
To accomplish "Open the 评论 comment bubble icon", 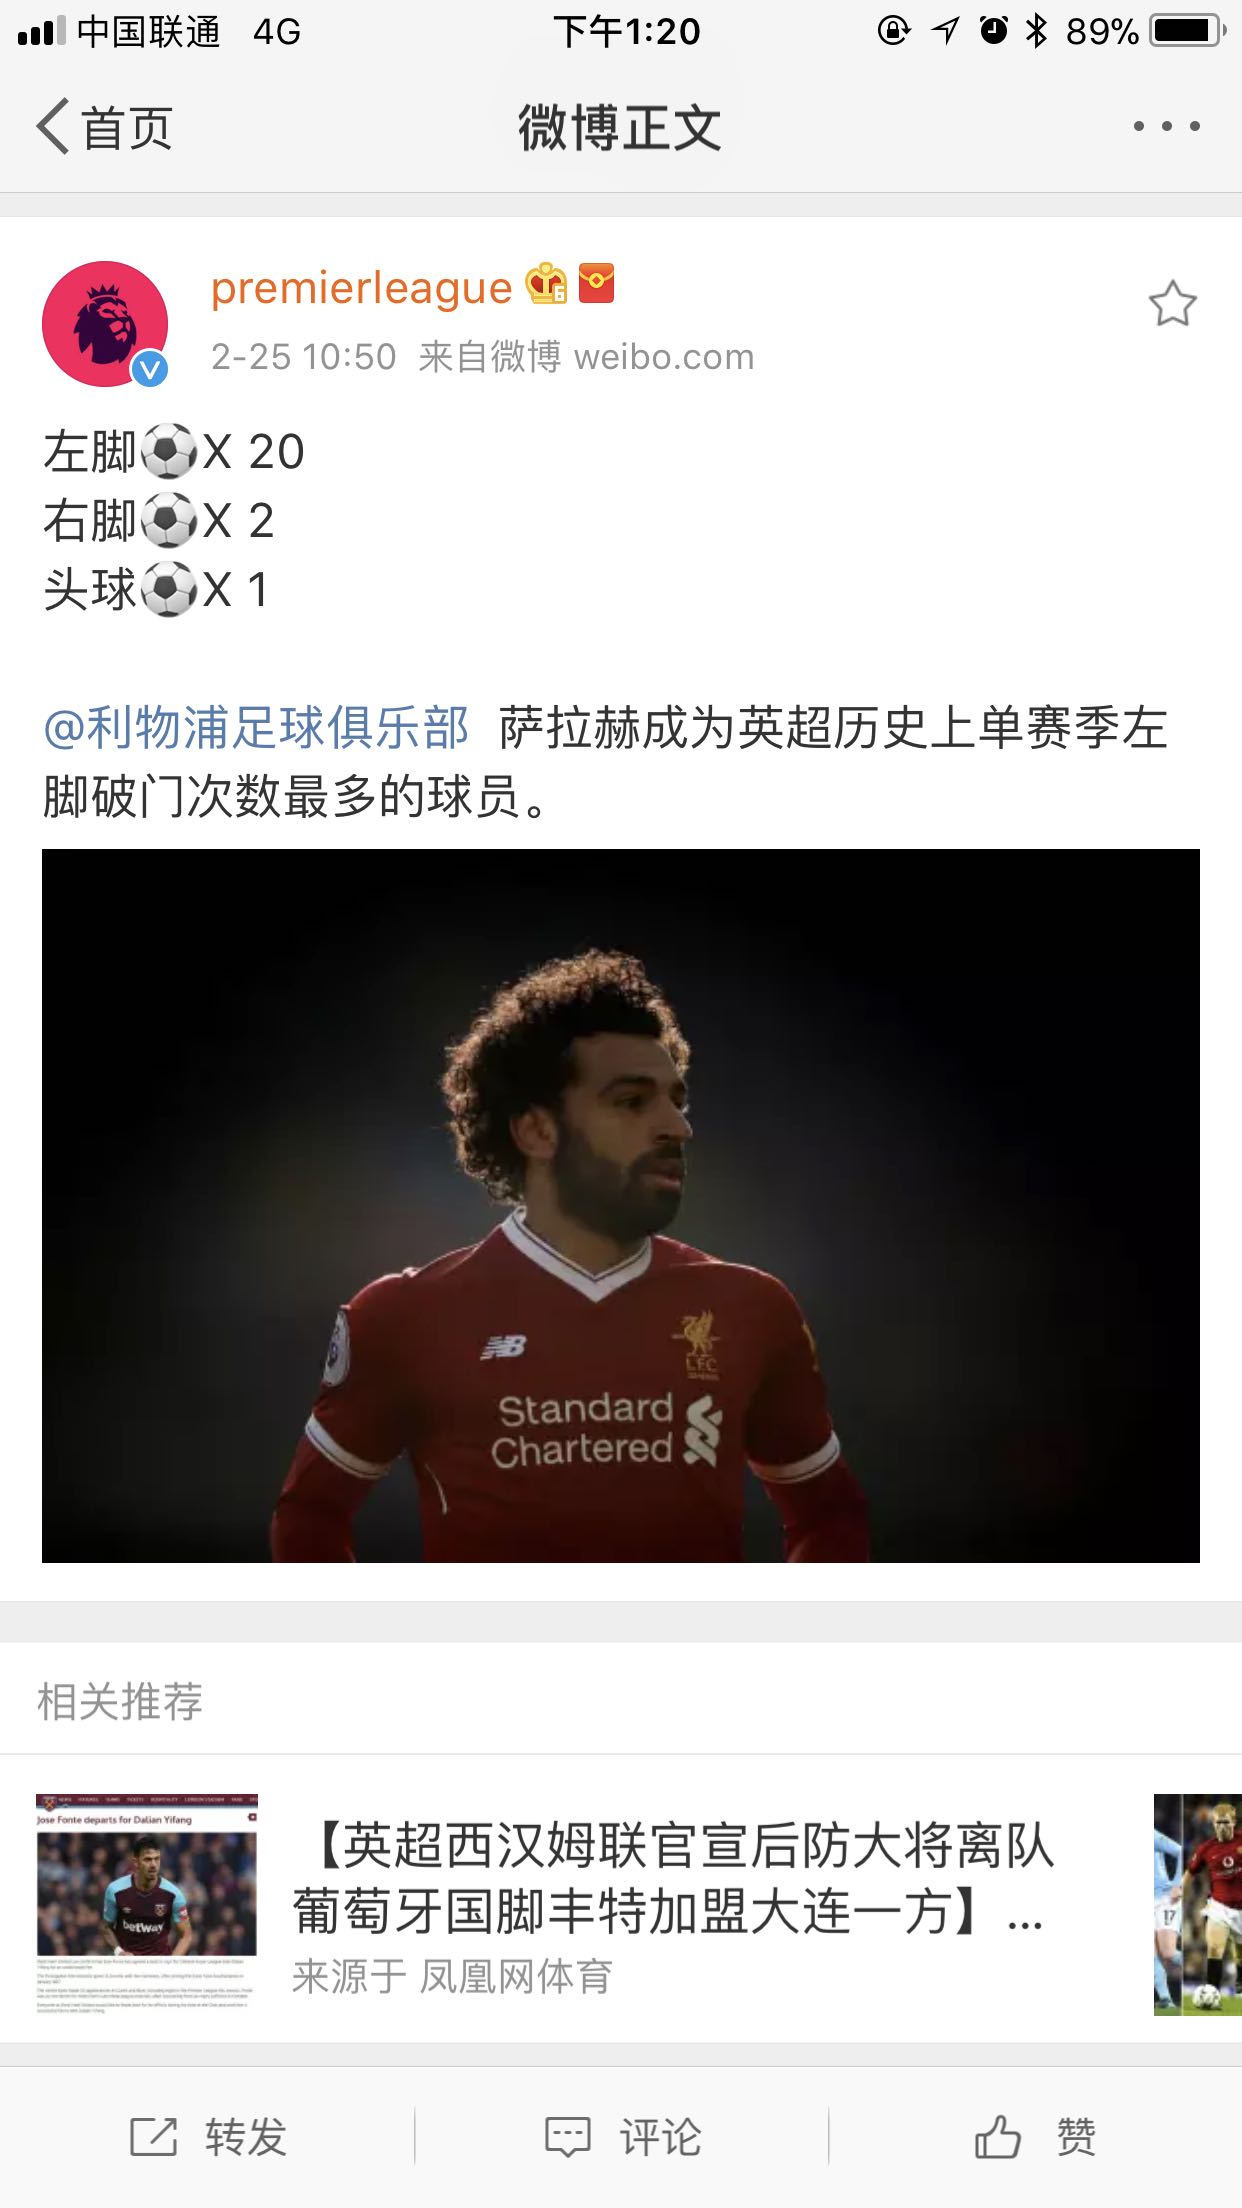I will 567,2137.
